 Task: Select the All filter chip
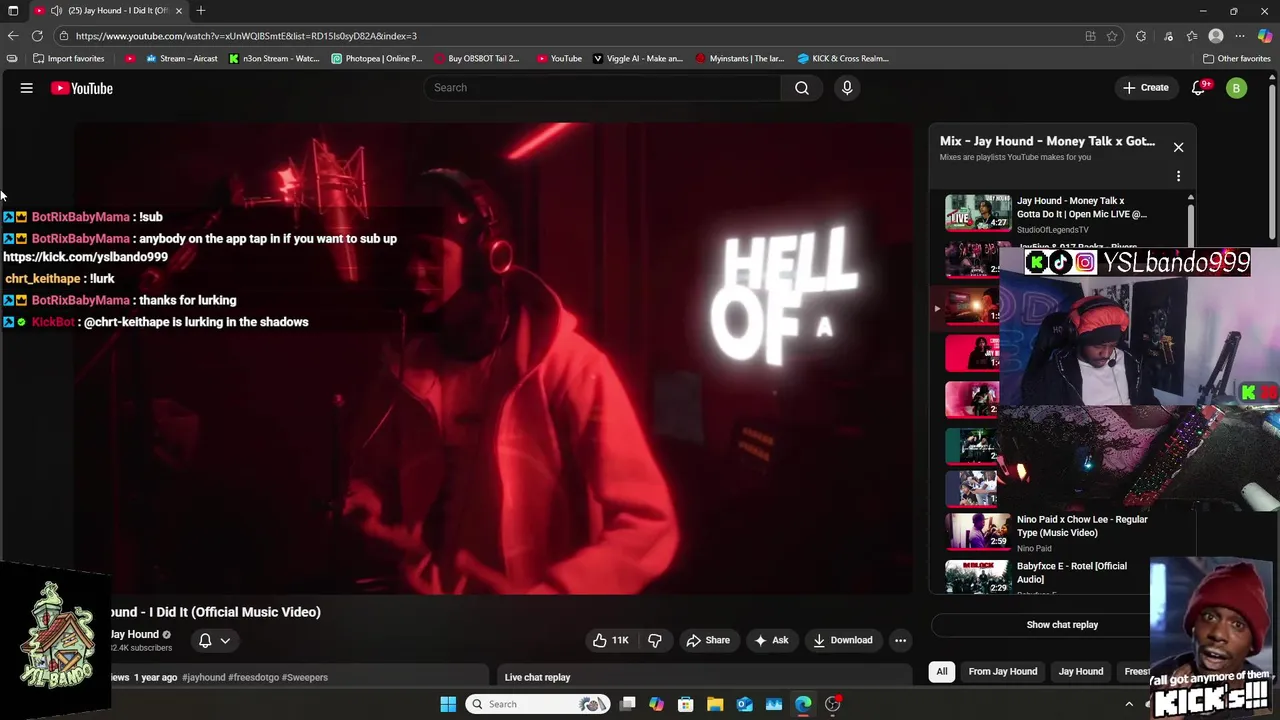pyautogui.click(x=941, y=672)
